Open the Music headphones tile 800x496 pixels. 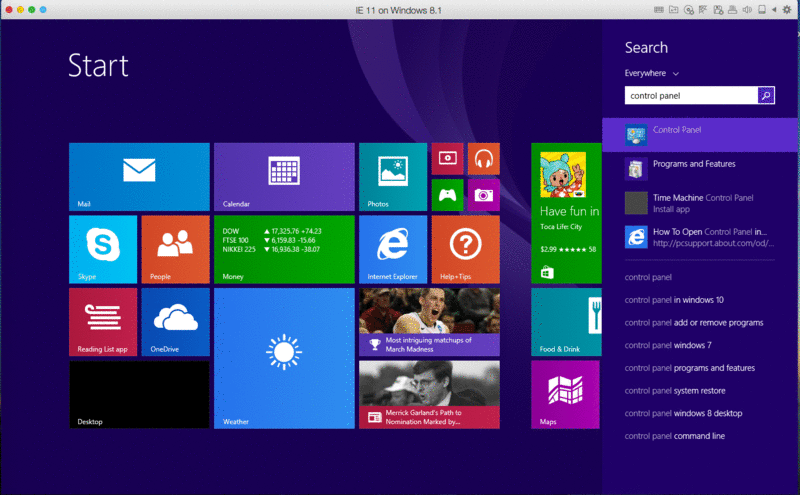483,158
